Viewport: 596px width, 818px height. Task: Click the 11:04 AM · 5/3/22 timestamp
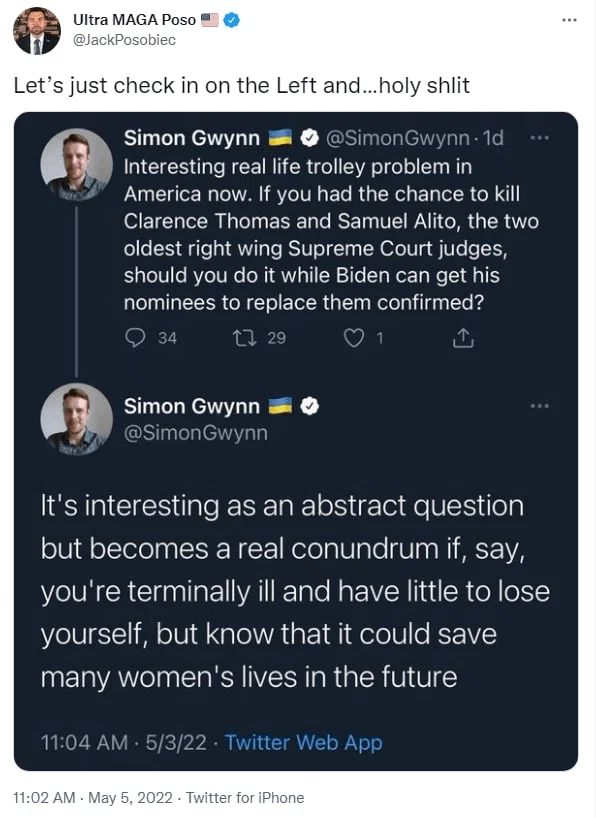[x=124, y=742]
